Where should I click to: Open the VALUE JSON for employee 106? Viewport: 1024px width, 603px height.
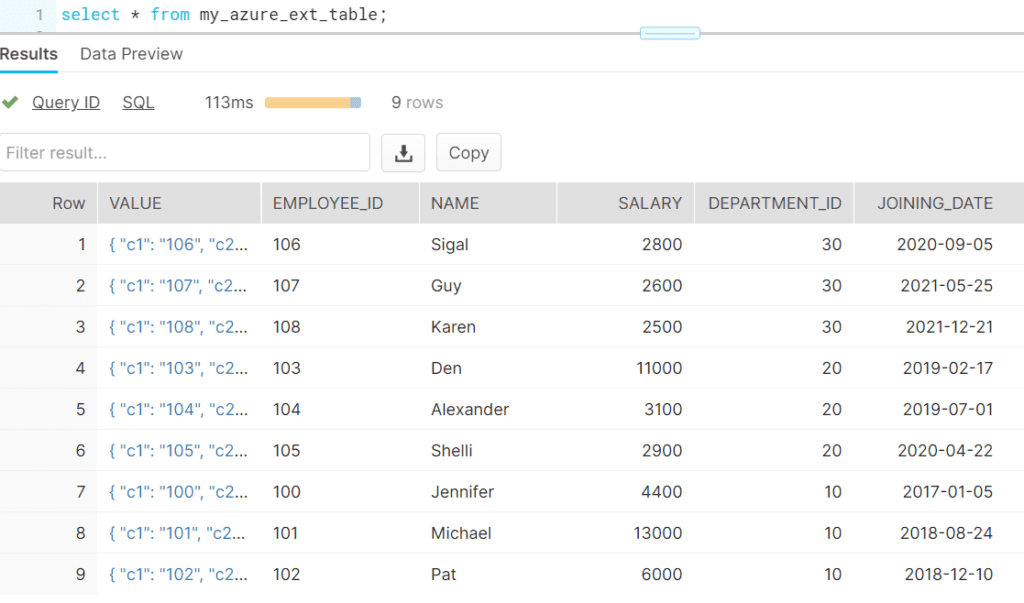click(x=178, y=245)
